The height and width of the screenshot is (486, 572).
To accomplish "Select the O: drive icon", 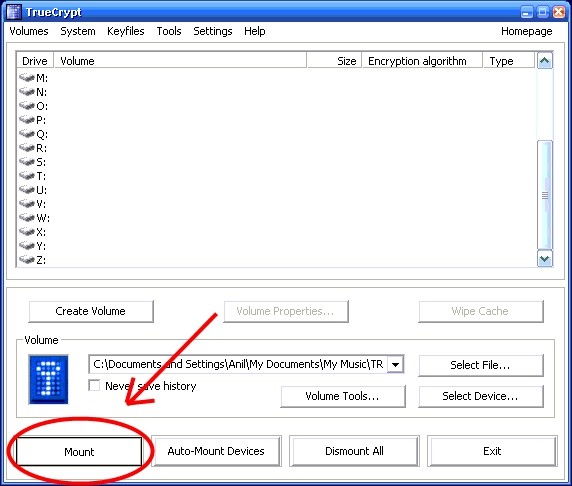I will [x=27, y=106].
